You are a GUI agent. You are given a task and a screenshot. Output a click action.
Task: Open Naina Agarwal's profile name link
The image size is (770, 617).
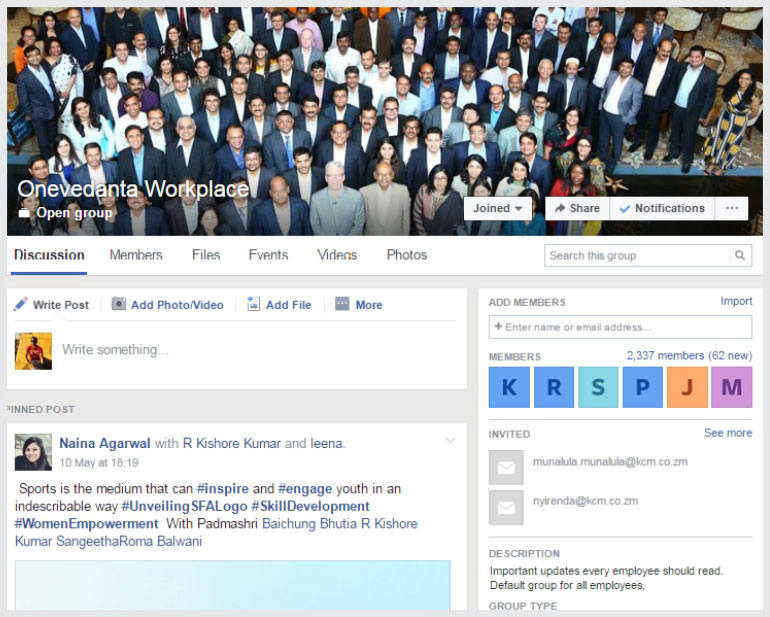pos(105,443)
